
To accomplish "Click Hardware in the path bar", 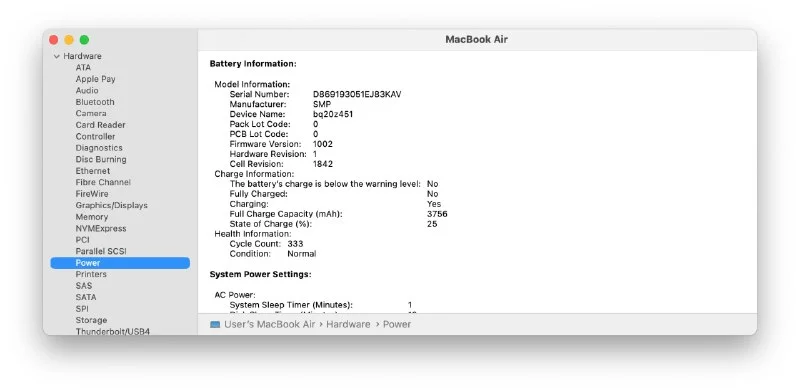I will (348, 325).
